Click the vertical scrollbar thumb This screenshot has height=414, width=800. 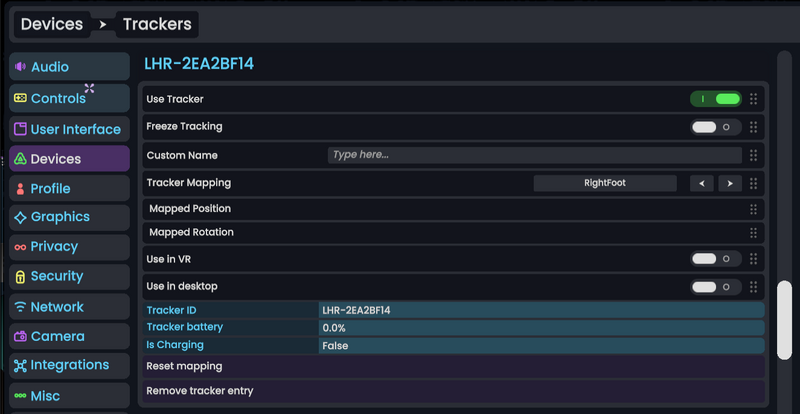(x=784, y=320)
